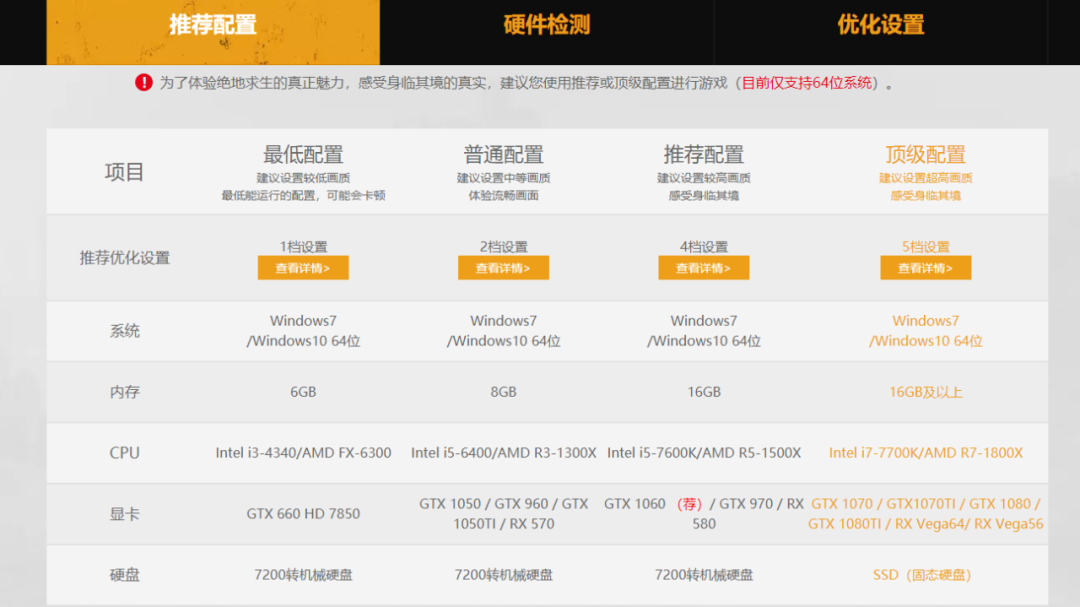Click the 建议设置超高画质 subtitle
Image resolution: width=1080 pixels, height=607 pixels.
click(926, 178)
